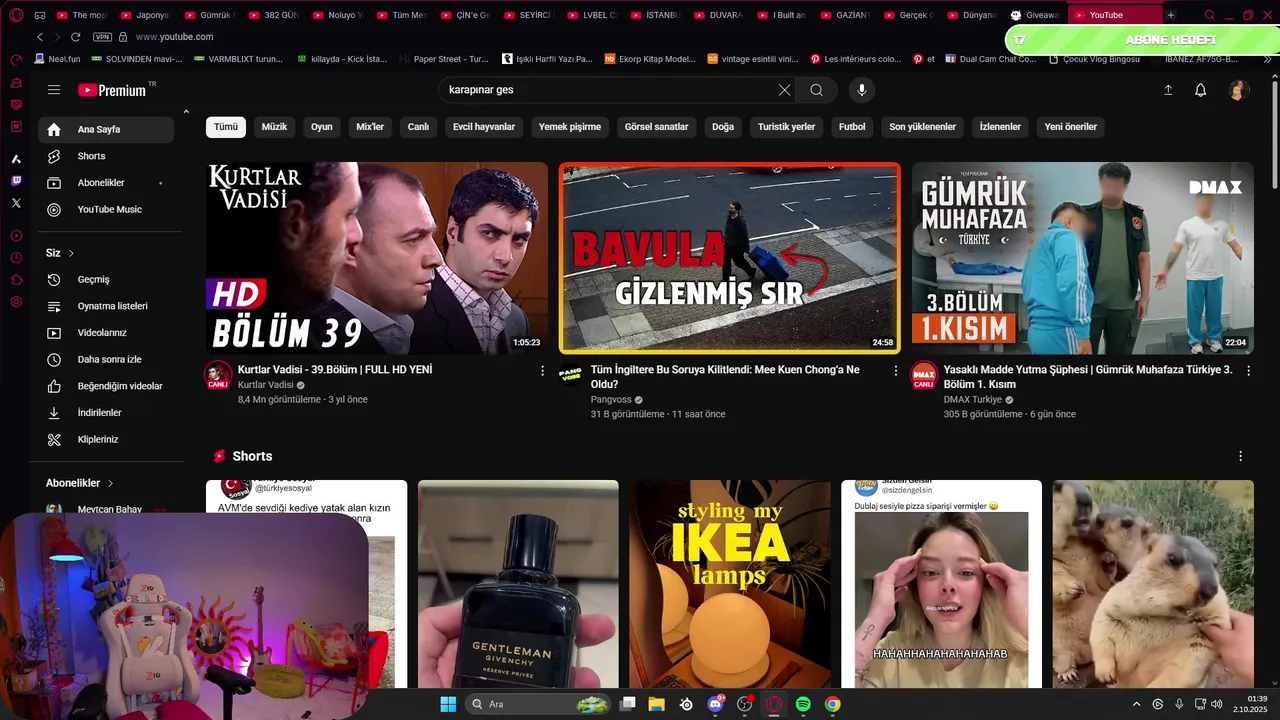Start voice search with microphone icon
The height and width of the screenshot is (720, 1280).
tap(862, 90)
